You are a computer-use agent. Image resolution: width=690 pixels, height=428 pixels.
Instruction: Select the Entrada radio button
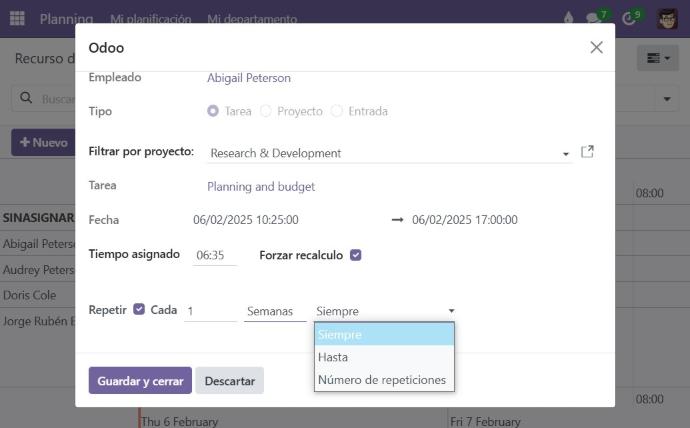coord(337,111)
